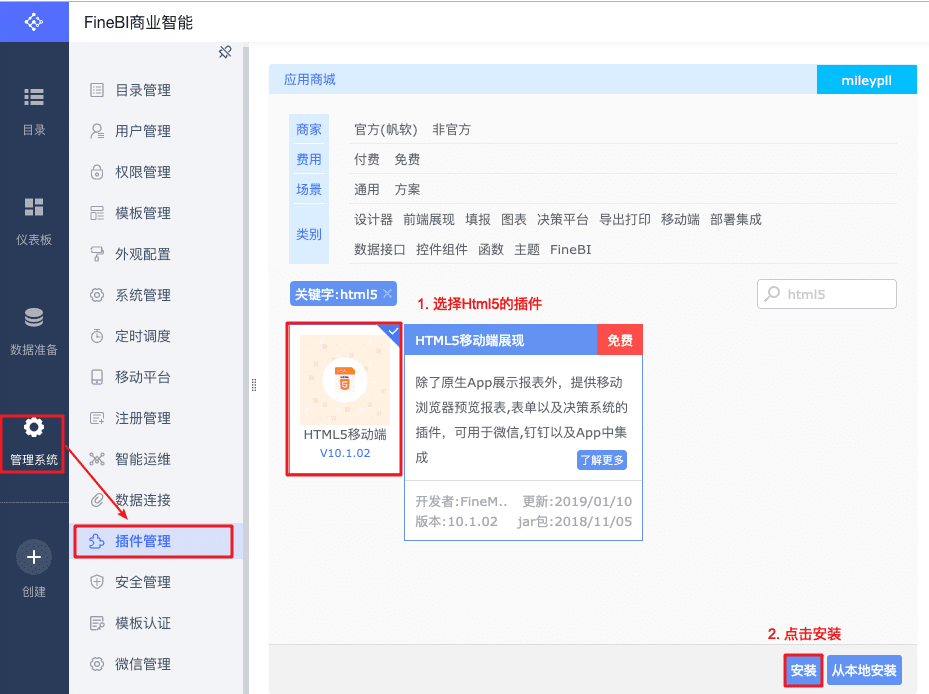Click the 应用商城 header title

[310, 79]
